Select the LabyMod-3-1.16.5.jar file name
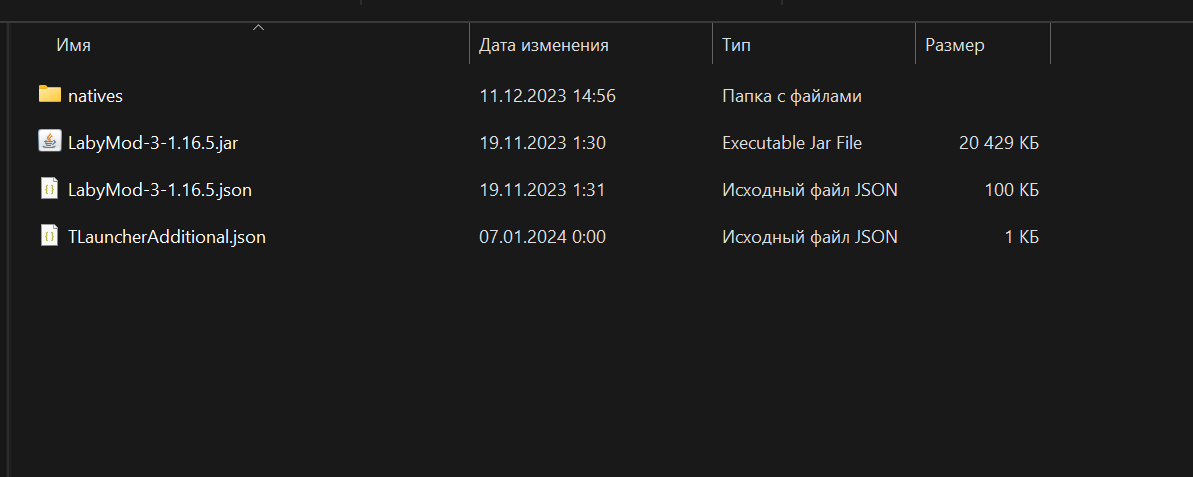The width and height of the screenshot is (1193, 477). point(153,143)
